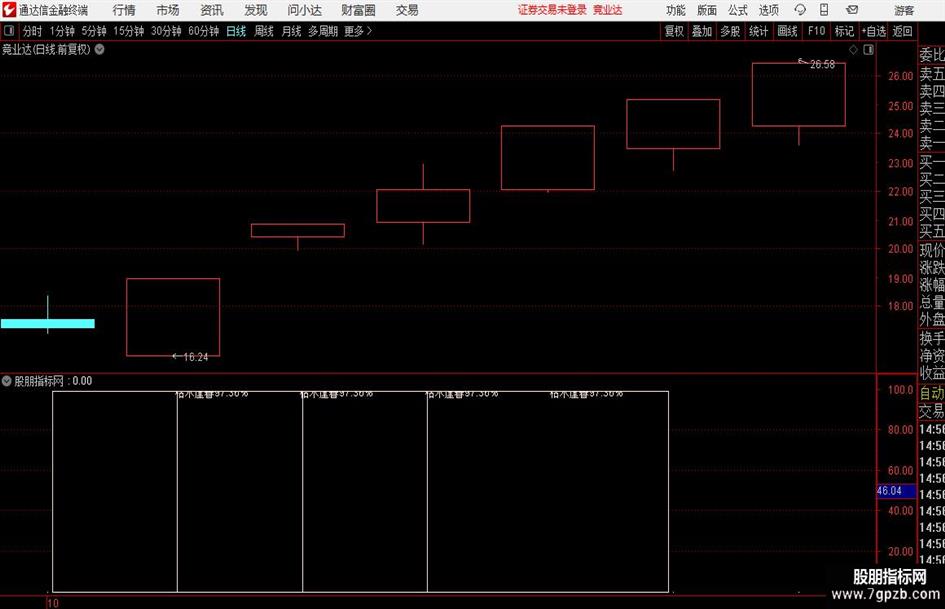945x609 pixels.
Task: Open the 功能 menu
Action: 676,10
